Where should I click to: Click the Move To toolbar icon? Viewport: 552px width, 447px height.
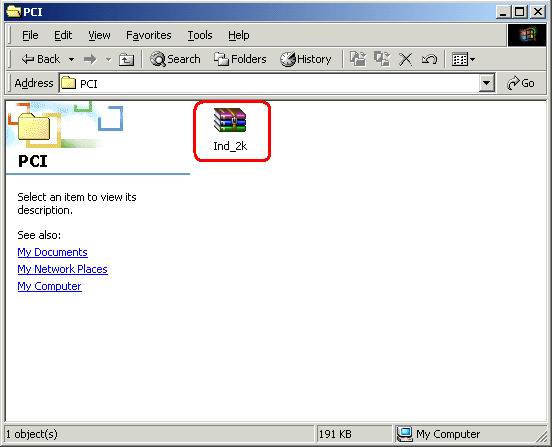click(x=358, y=59)
